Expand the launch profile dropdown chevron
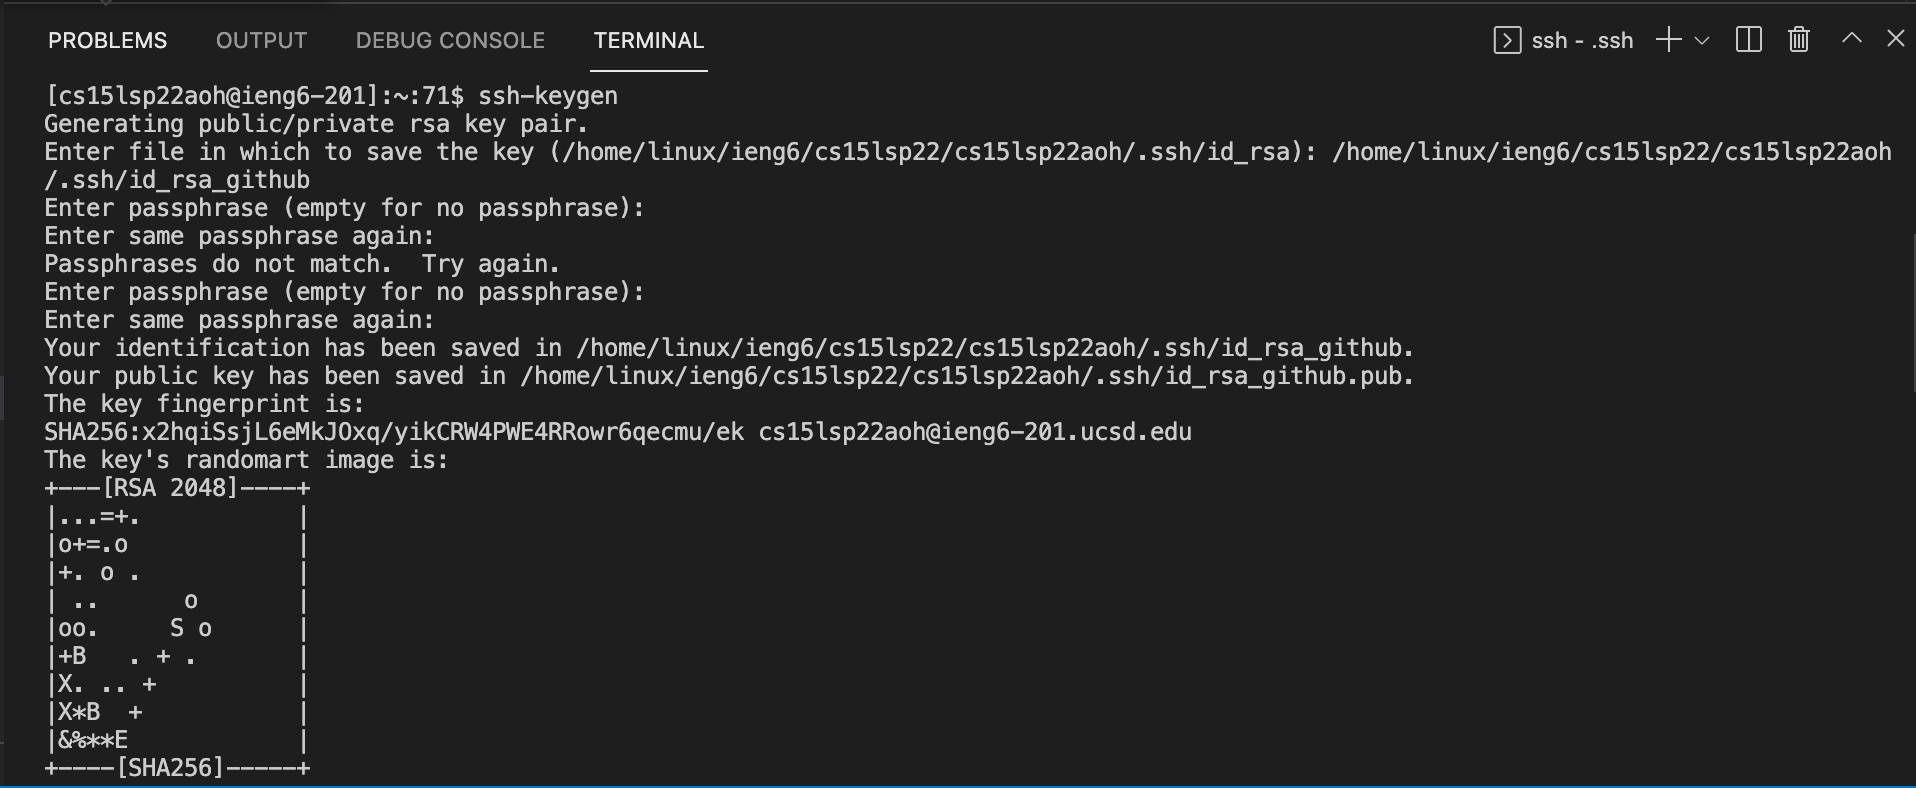 [x=1702, y=41]
